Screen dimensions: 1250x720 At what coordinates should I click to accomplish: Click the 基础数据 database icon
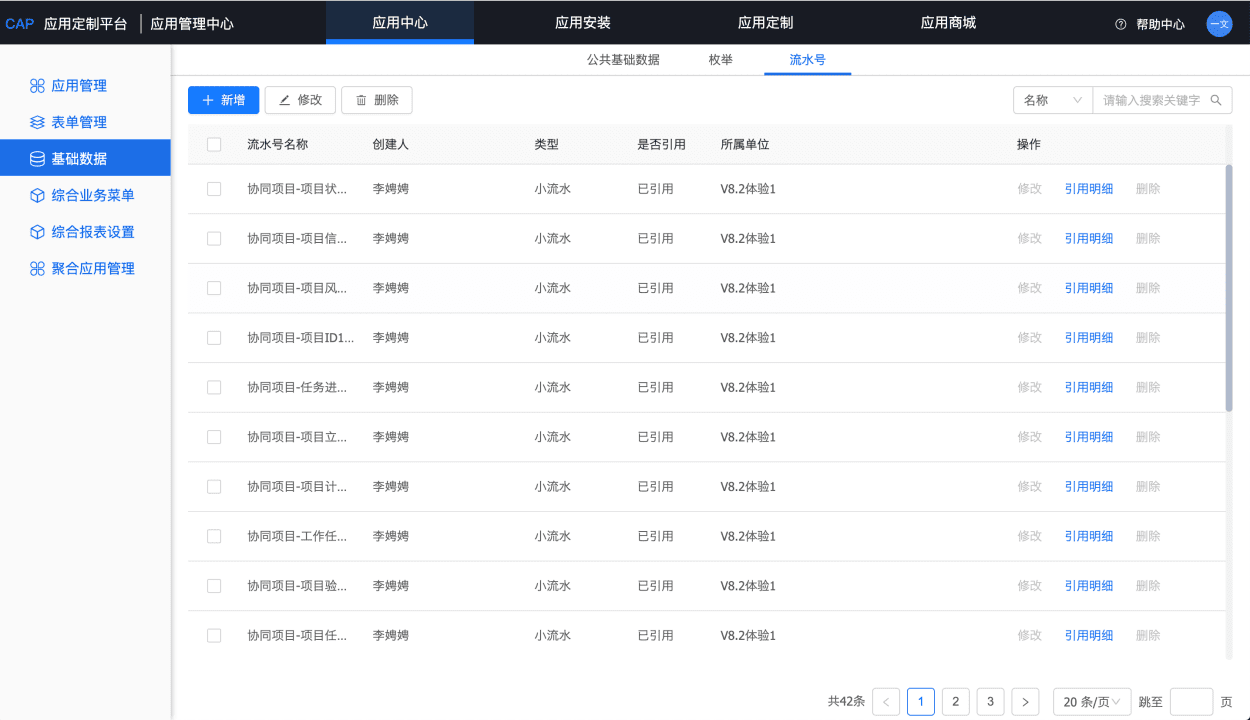tap(37, 159)
